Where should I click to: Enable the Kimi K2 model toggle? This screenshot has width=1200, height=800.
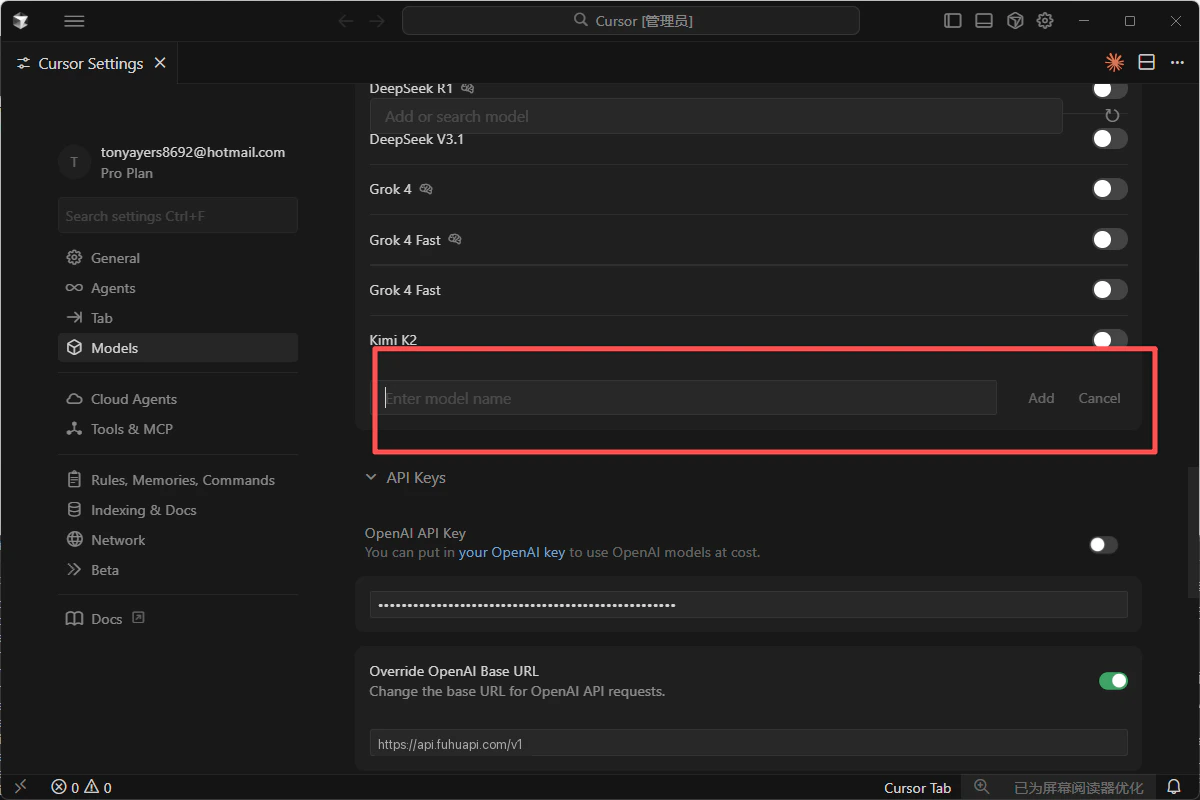coord(1110,339)
